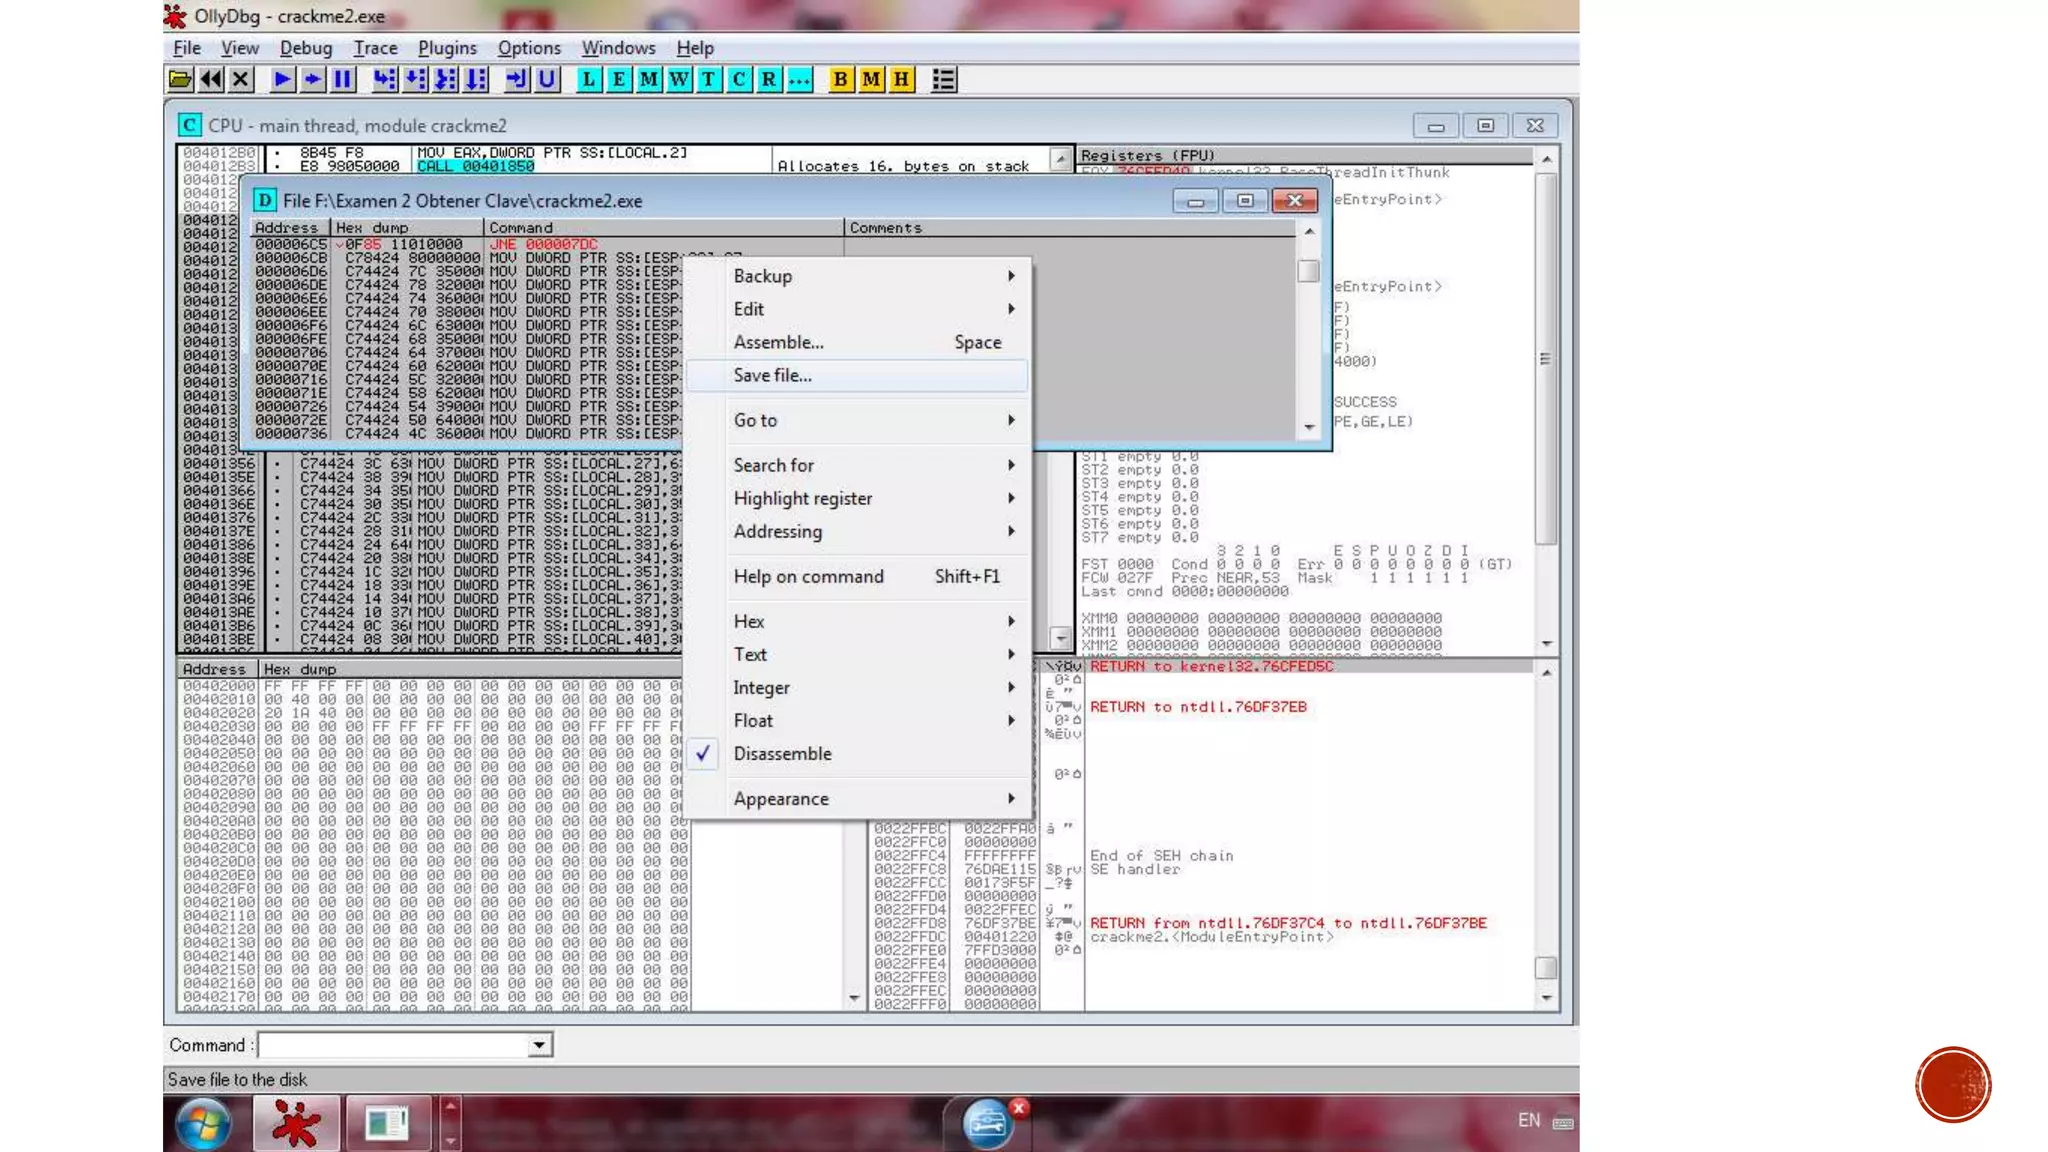Click the Open file folder icon
2048x1152 pixels.
[x=180, y=80]
